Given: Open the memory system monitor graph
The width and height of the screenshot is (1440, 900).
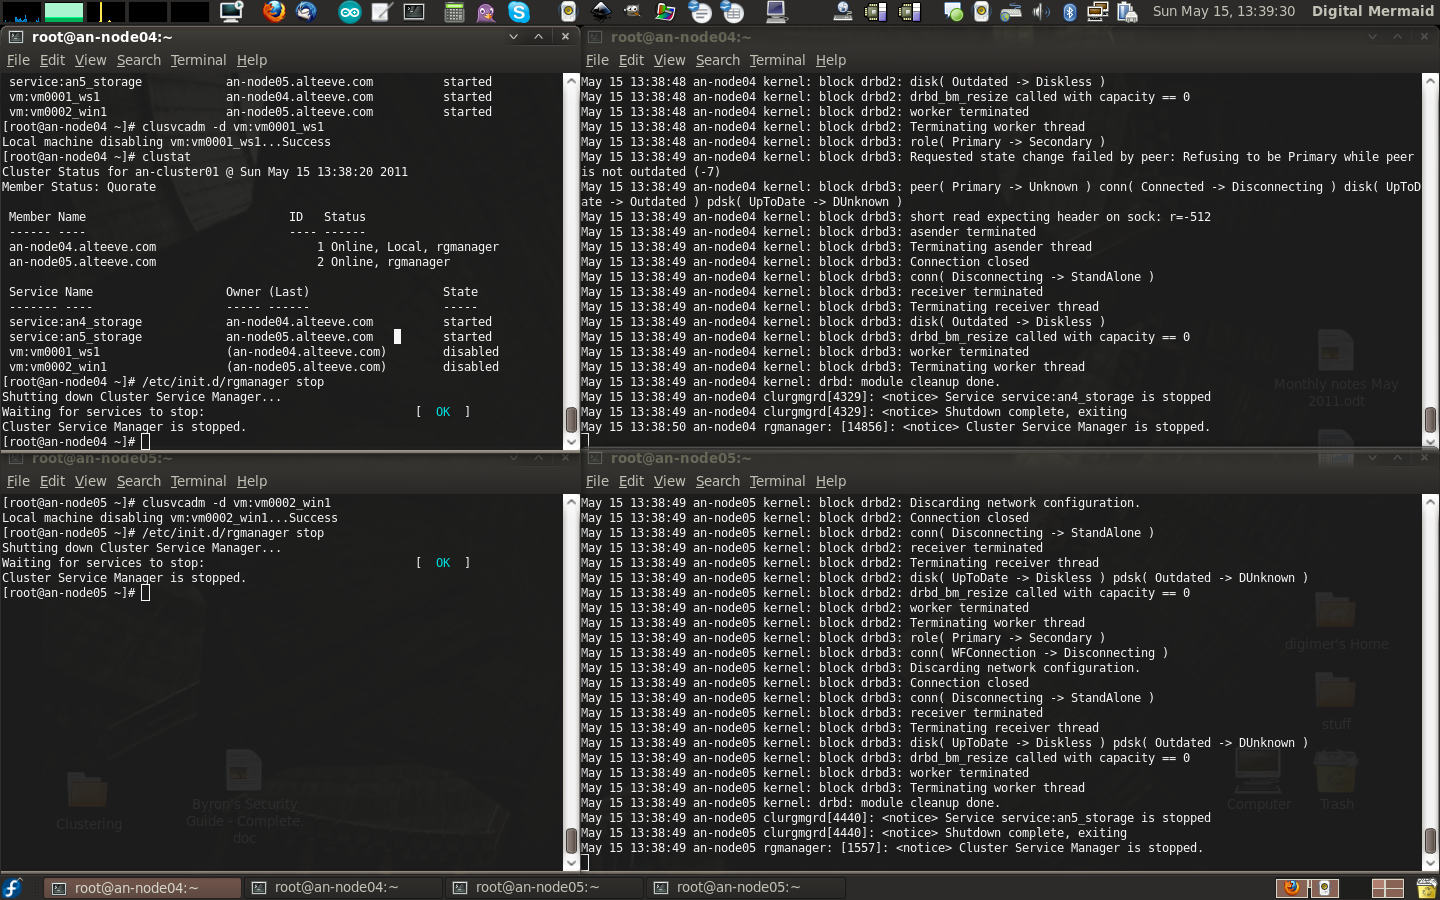Looking at the screenshot, I should 64,12.
